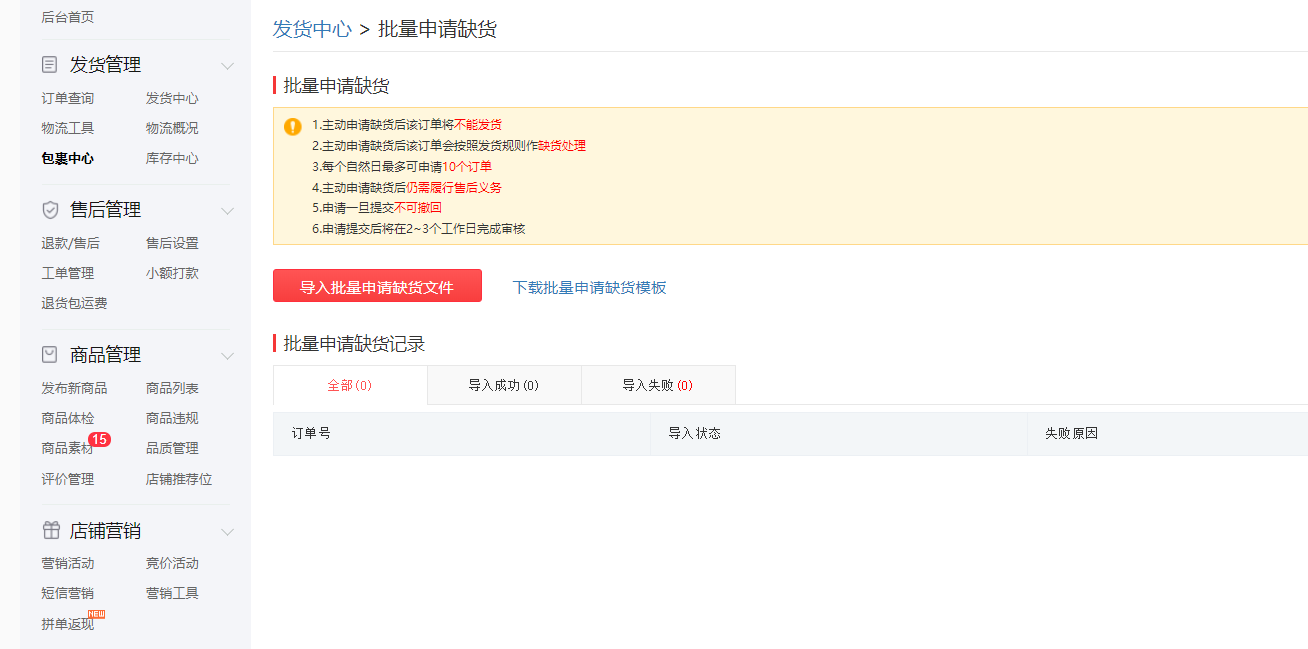Click the 售后管理 shield icon
This screenshot has width=1308, height=649.
(x=50, y=210)
